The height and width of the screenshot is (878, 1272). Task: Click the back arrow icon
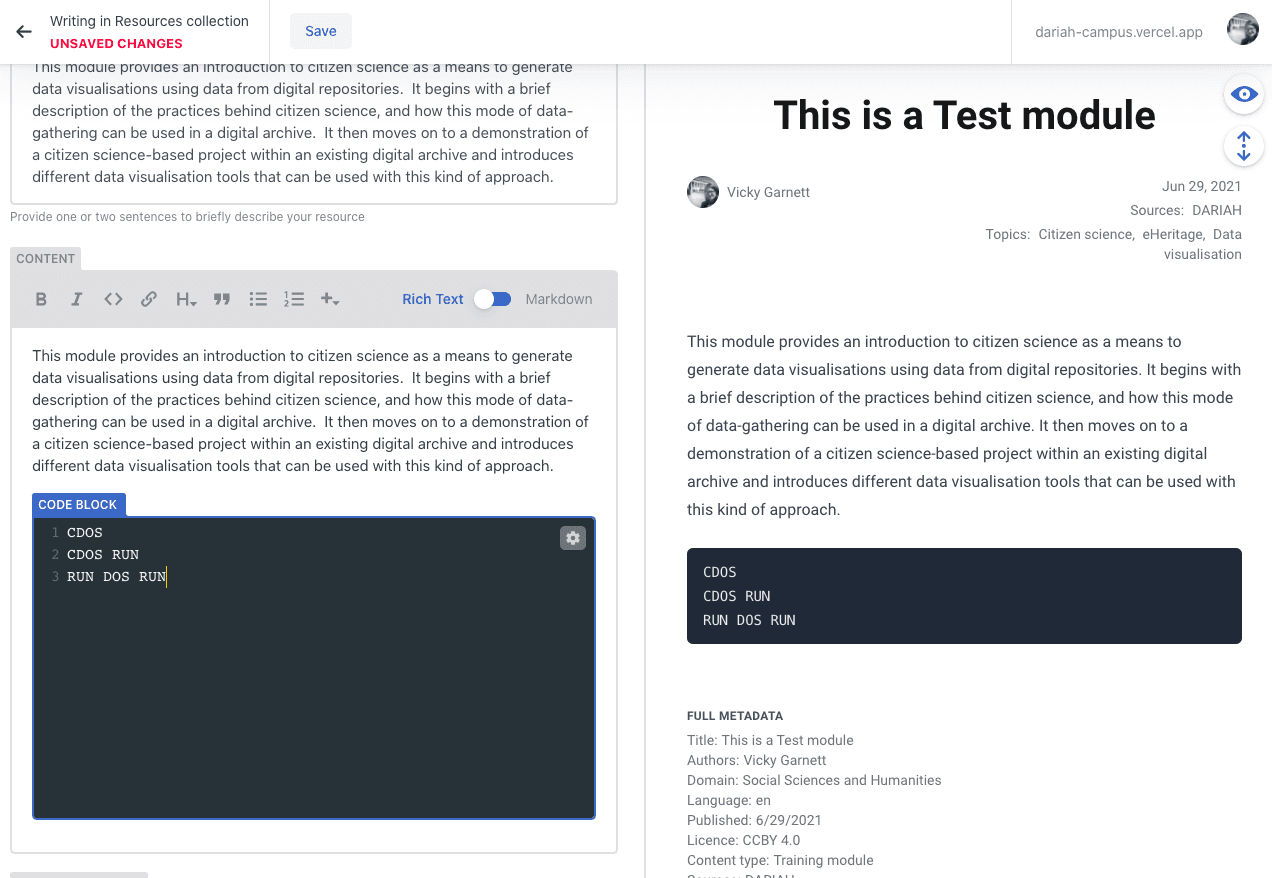point(24,32)
